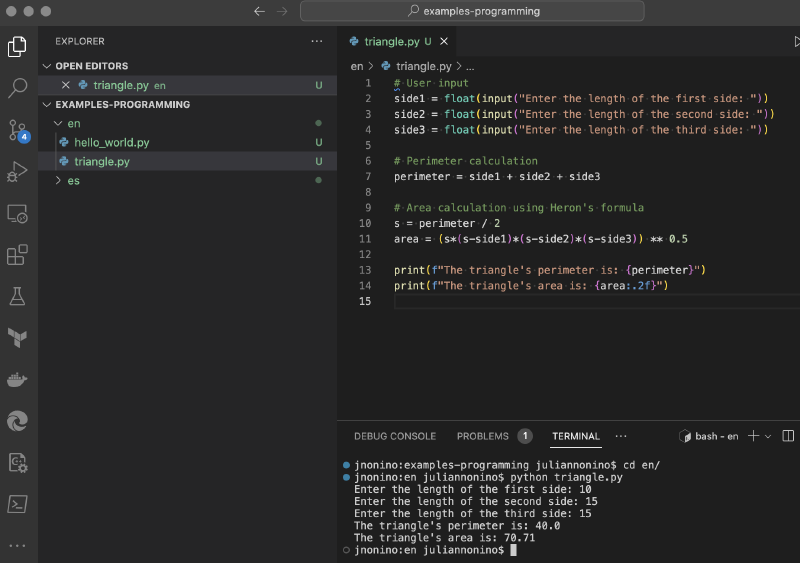The width and height of the screenshot is (800, 563).
Task: Close the triangle.py editor tab
Action: [x=445, y=41]
